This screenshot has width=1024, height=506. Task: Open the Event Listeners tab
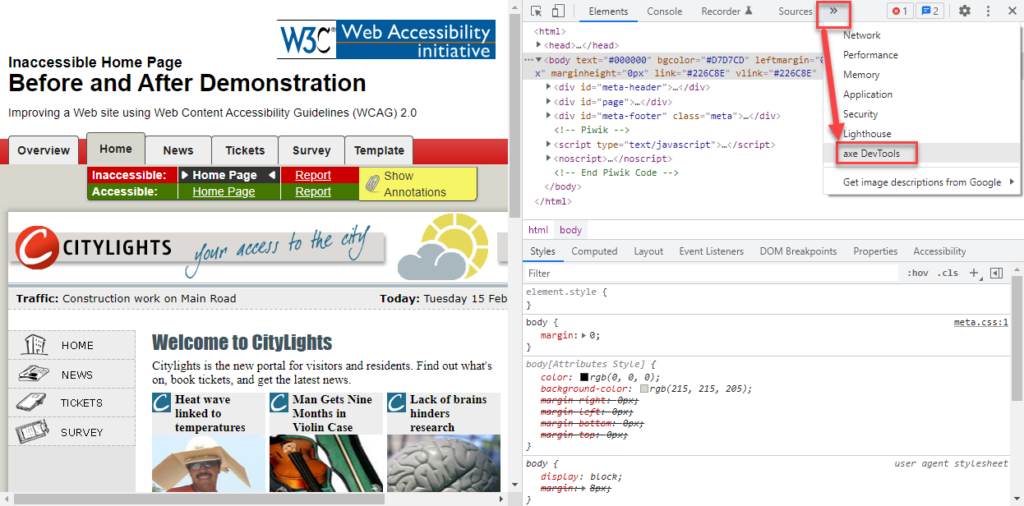[x=711, y=251]
